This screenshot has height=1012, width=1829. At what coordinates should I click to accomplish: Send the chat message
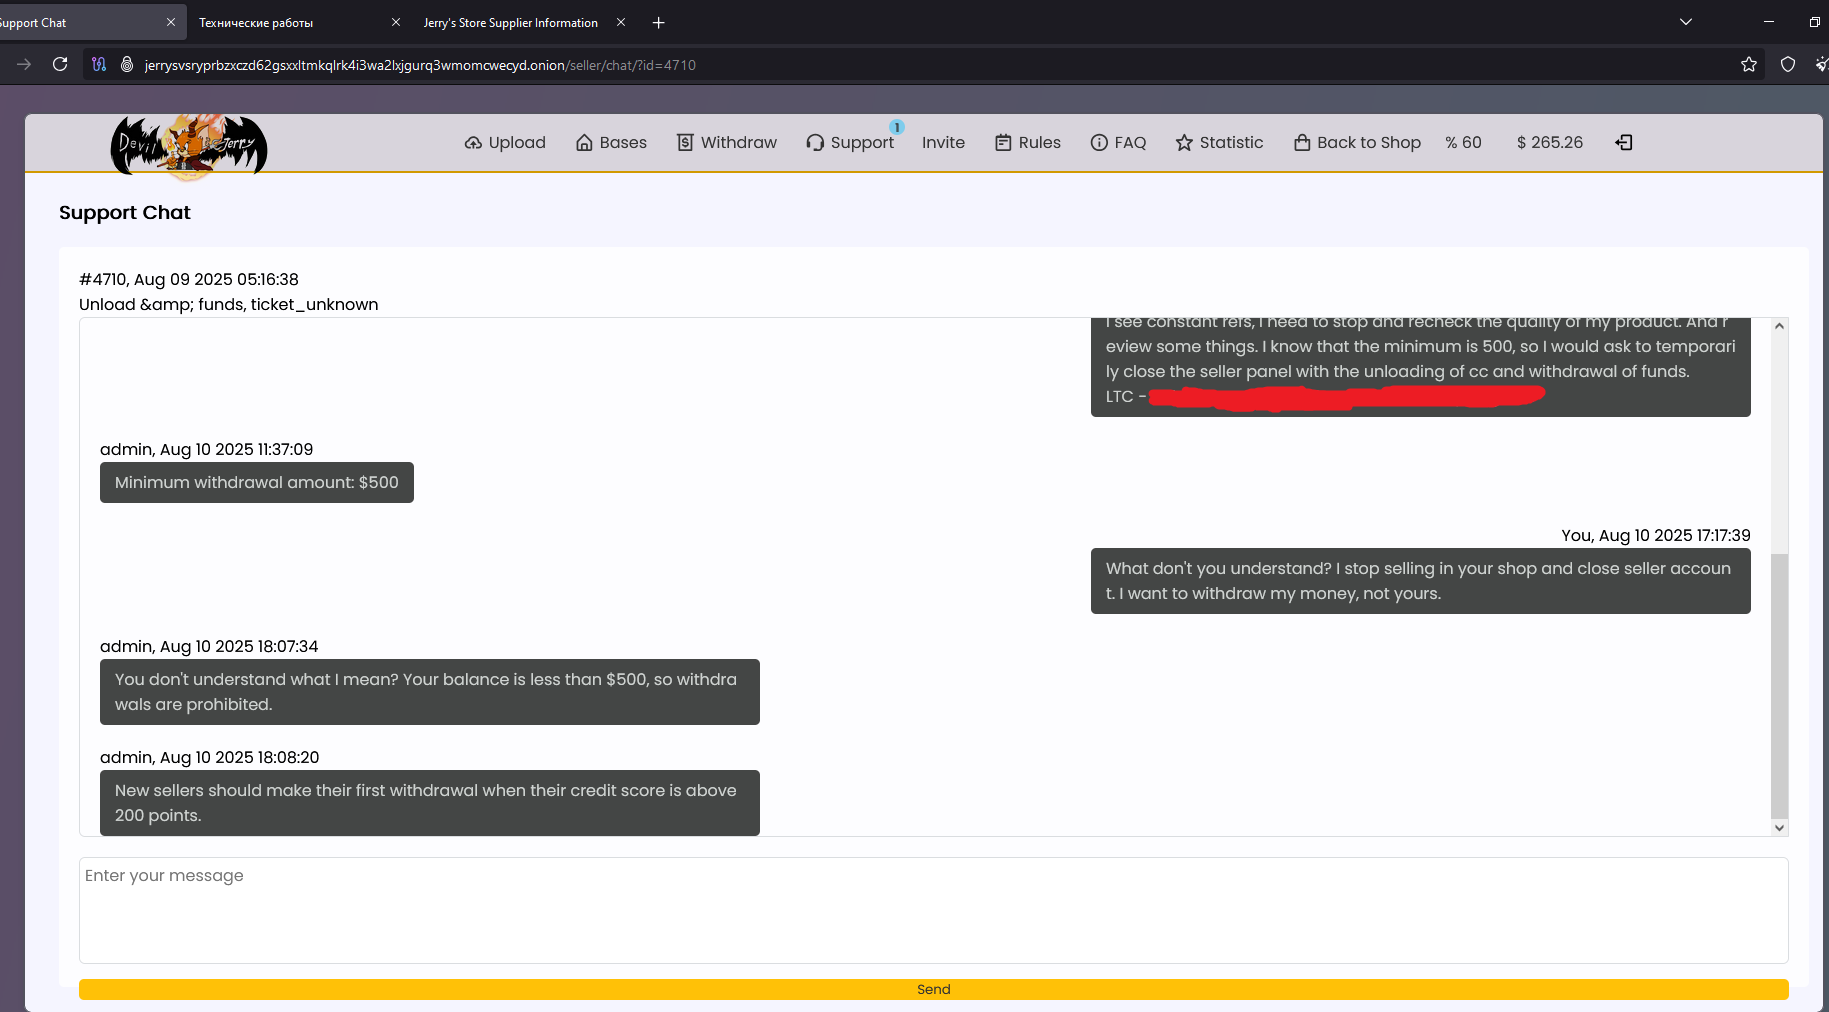(933, 989)
